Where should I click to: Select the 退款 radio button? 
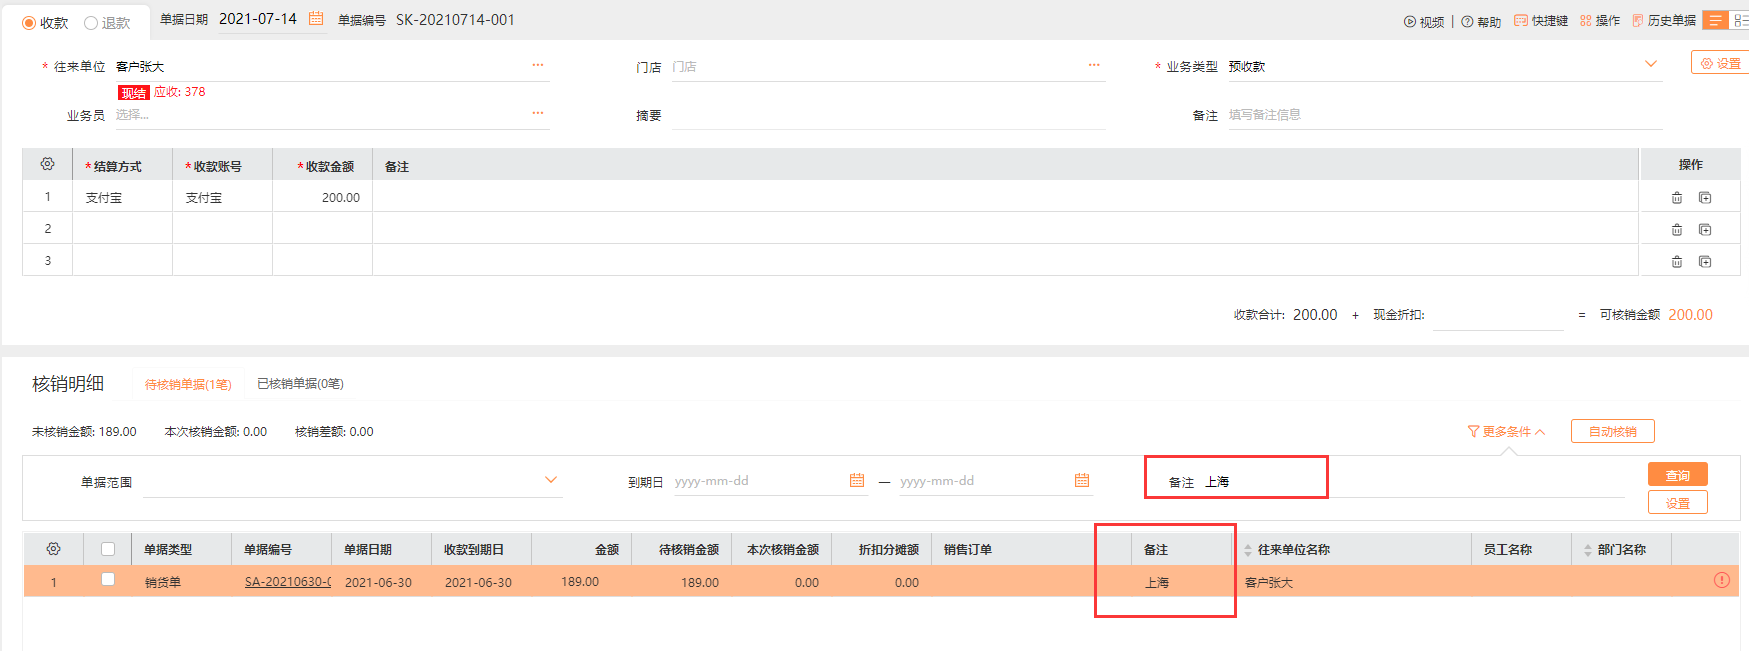coord(91,23)
